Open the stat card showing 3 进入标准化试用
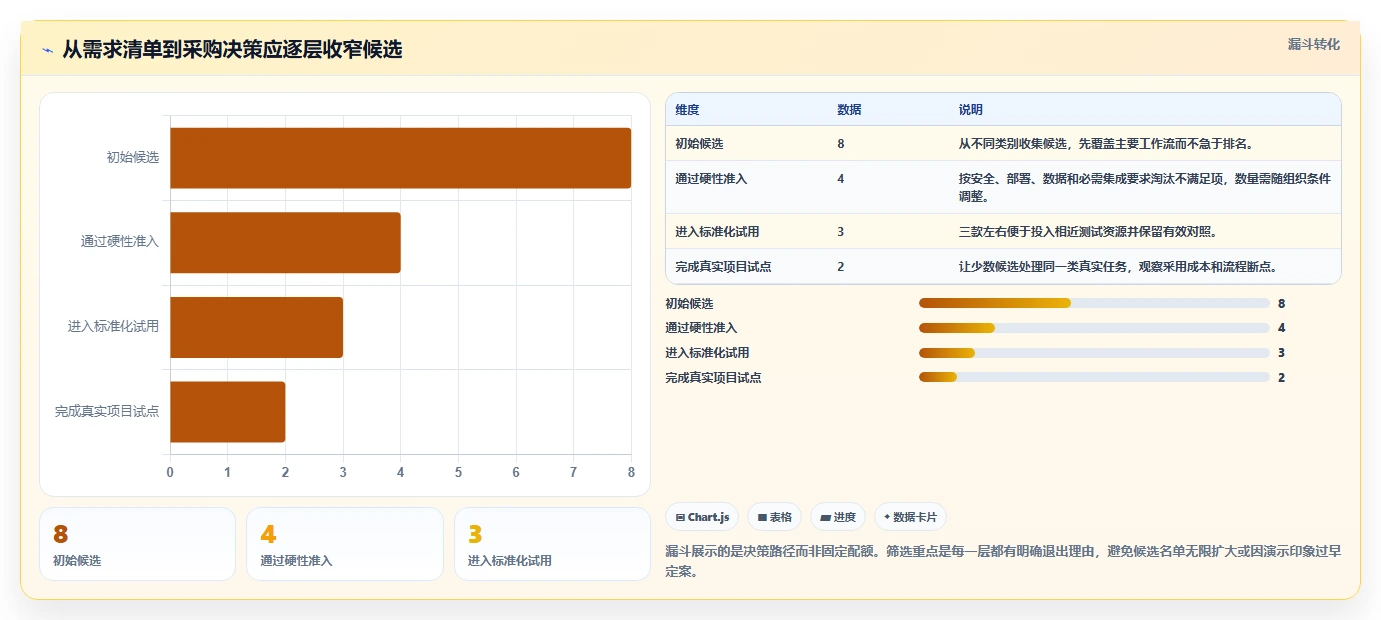The image size is (1381, 620). coord(552,544)
